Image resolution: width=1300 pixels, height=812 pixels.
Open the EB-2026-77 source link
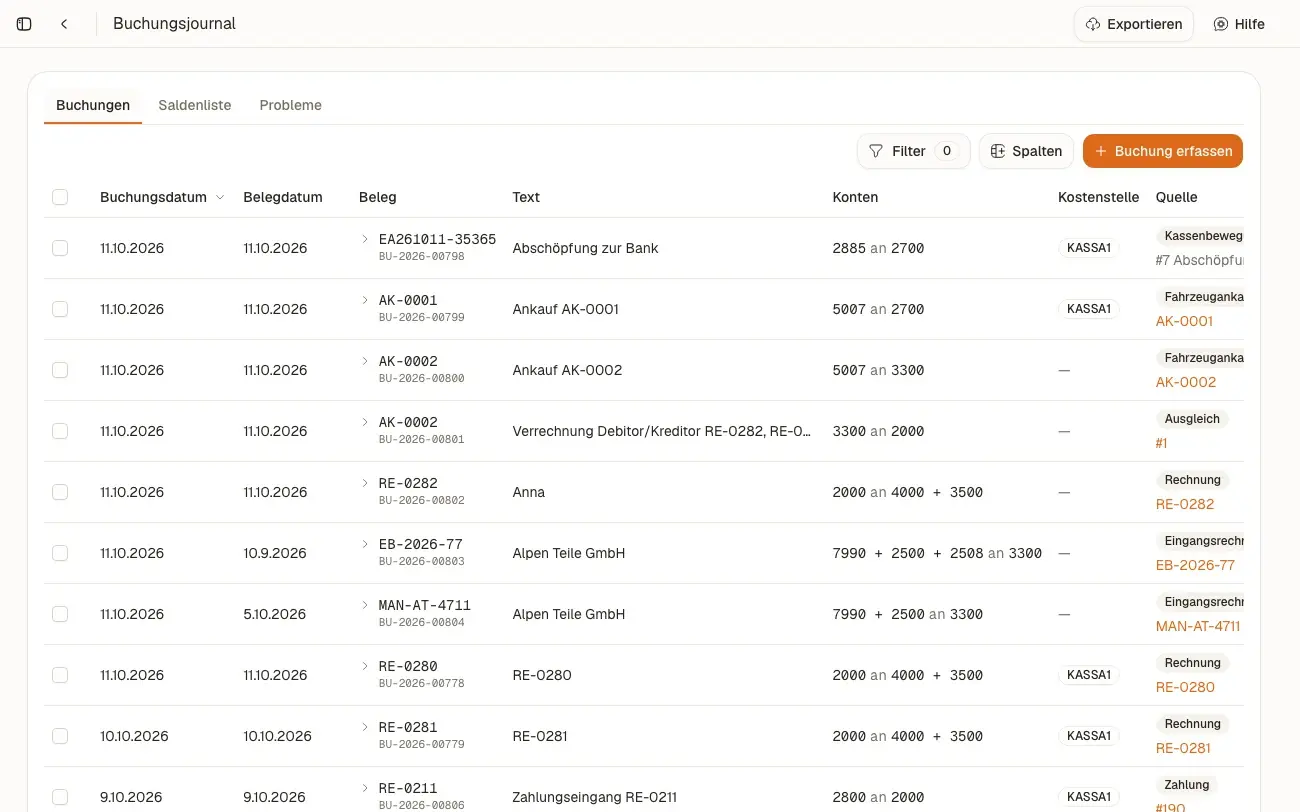1195,565
